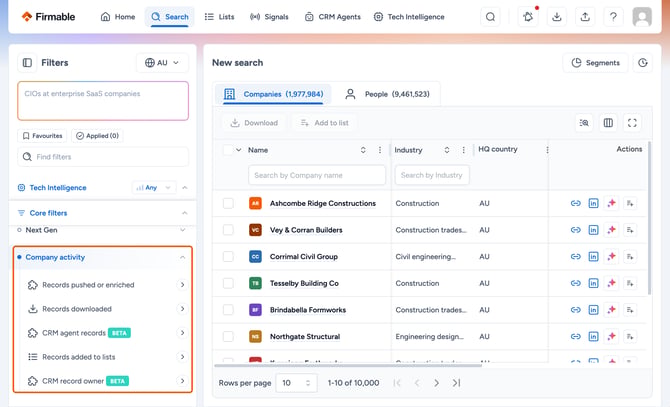Screen dimensions: 670x407
Task: Open the global search icon in header
Action: 490,17
